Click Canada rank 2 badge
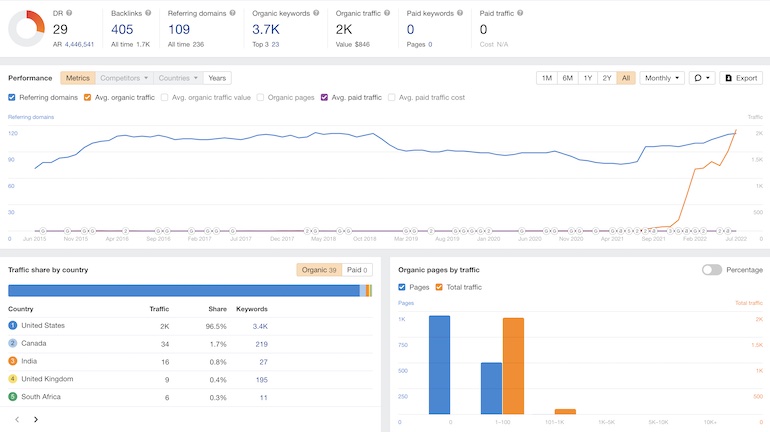Viewport: 770px width, 432px height. tap(13, 343)
